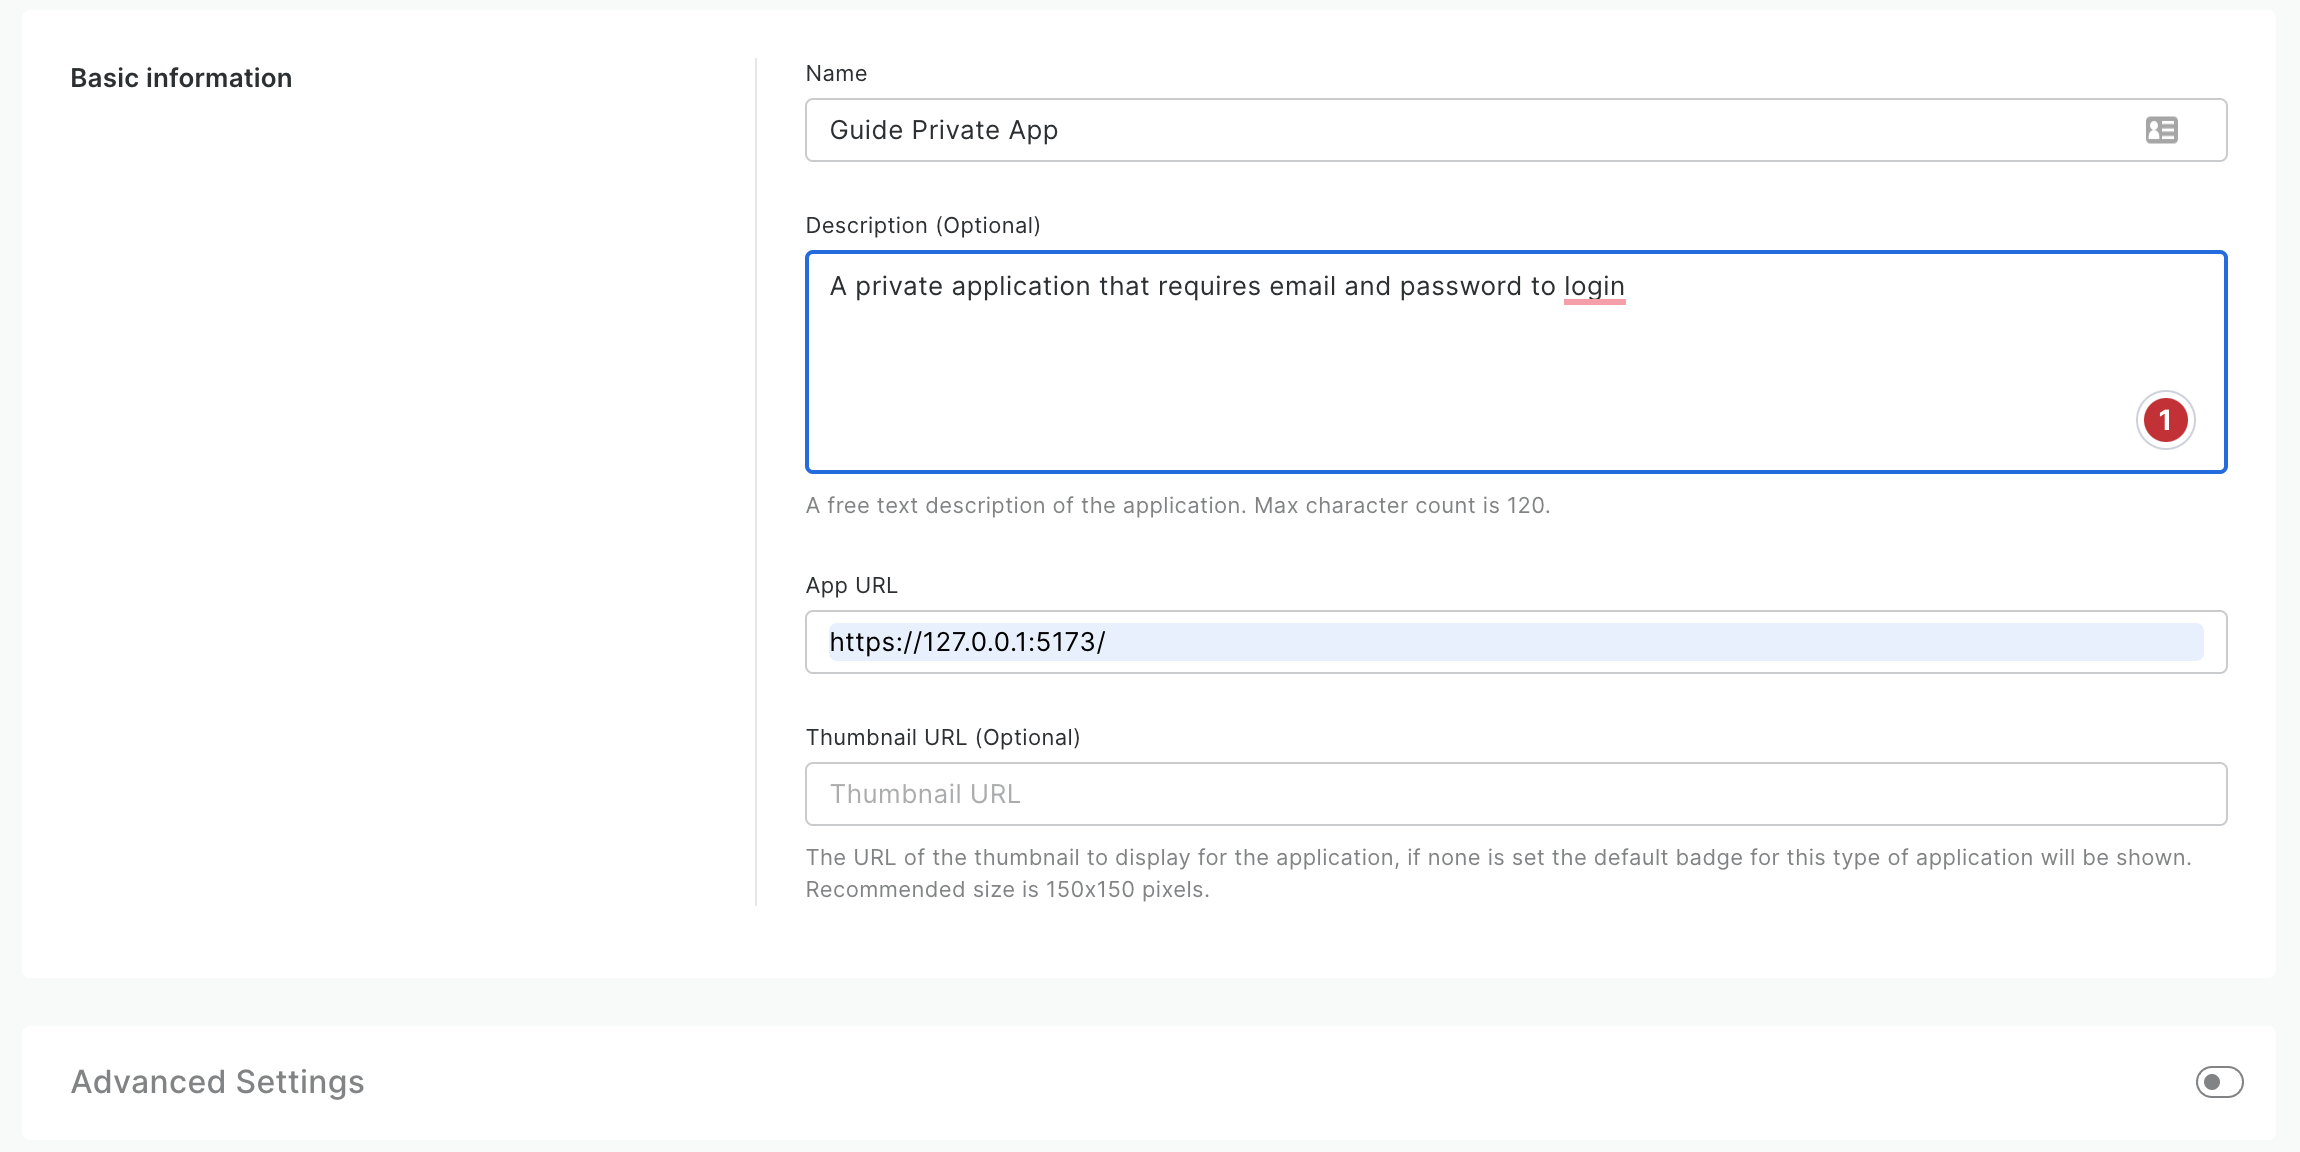Click the "Name" field label
Screen dimensions: 2300x1152
[836, 73]
